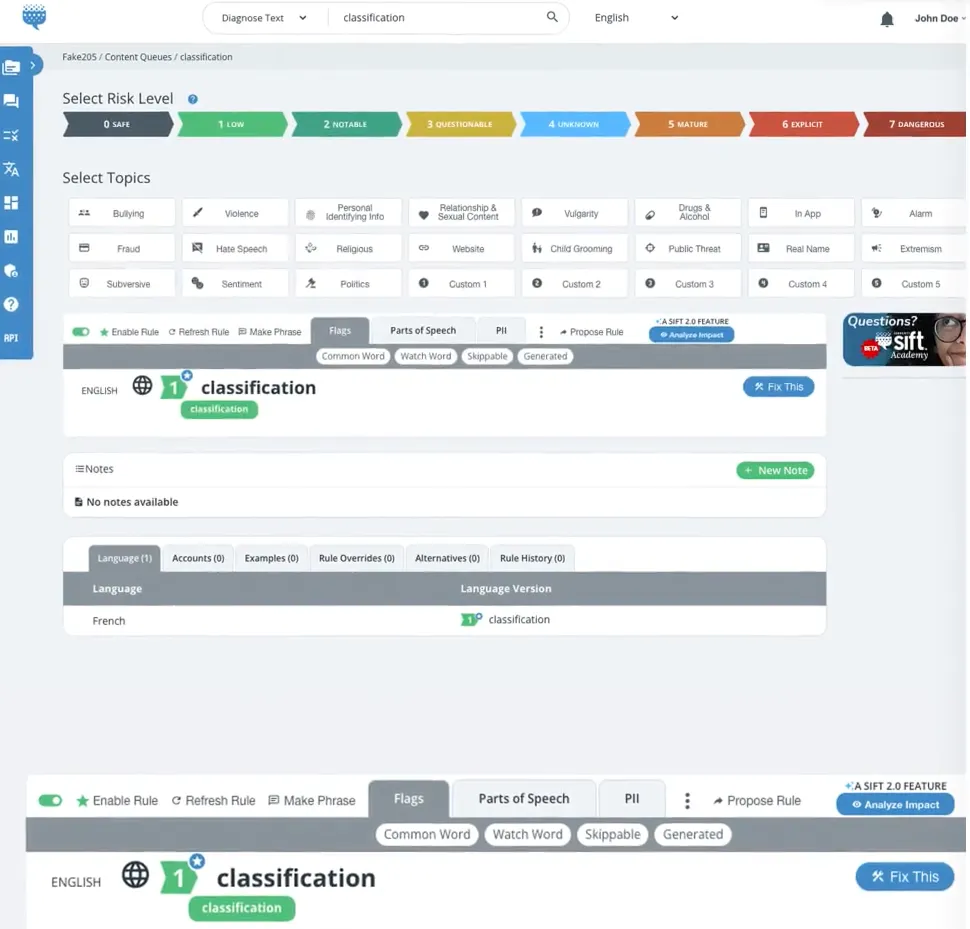Open the translate icon in sidebar
970x929 pixels.
11,169
